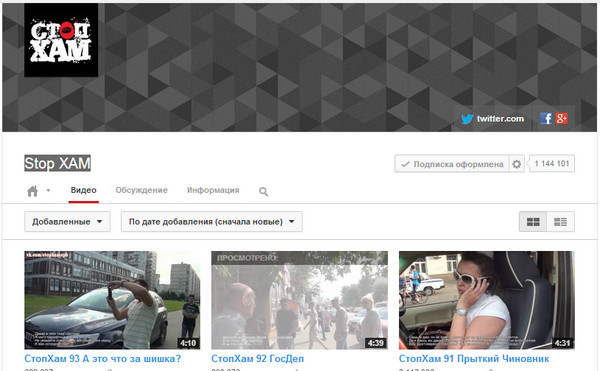Switch to grid view layout

click(533, 222)
